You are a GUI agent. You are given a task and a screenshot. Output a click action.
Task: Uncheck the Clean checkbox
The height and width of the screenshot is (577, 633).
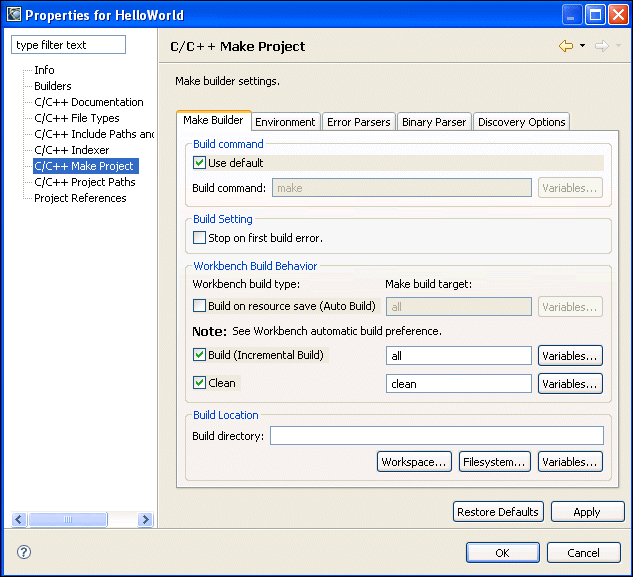[x=200, y=383]
